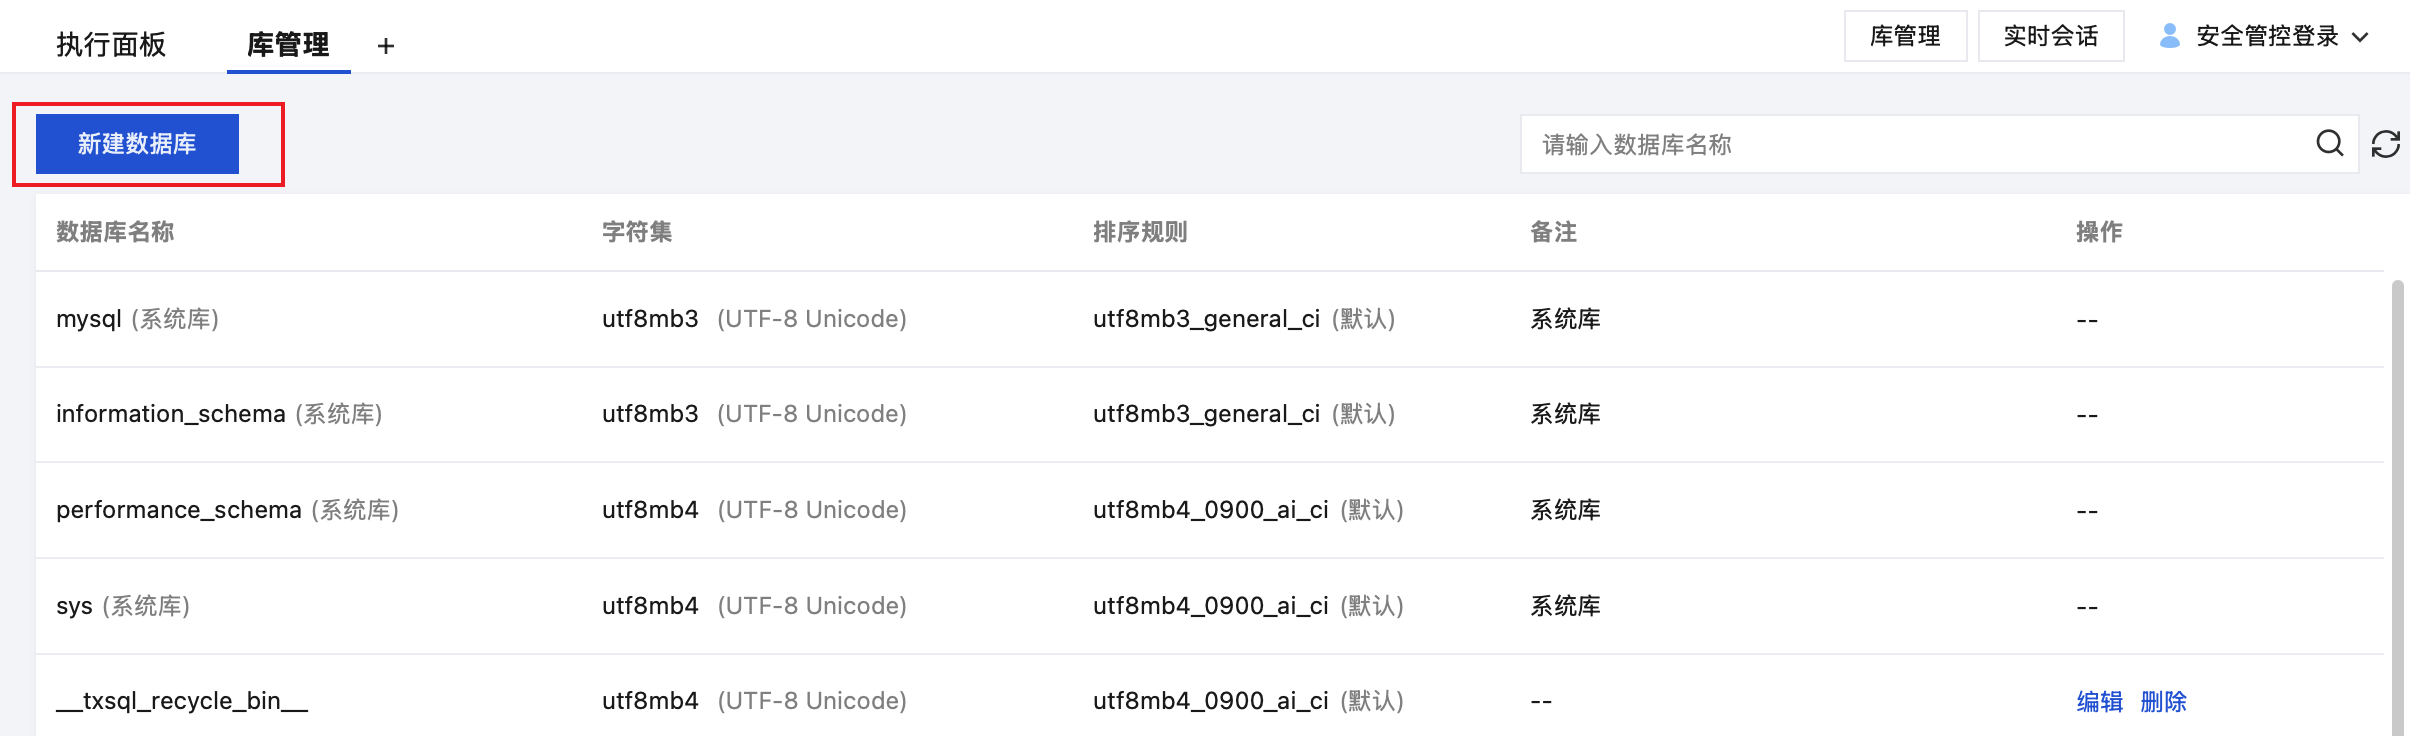Delete the __txsql_recycle_bin__ database
This screenshot has width=2410, height=736.
[2163, 702]
